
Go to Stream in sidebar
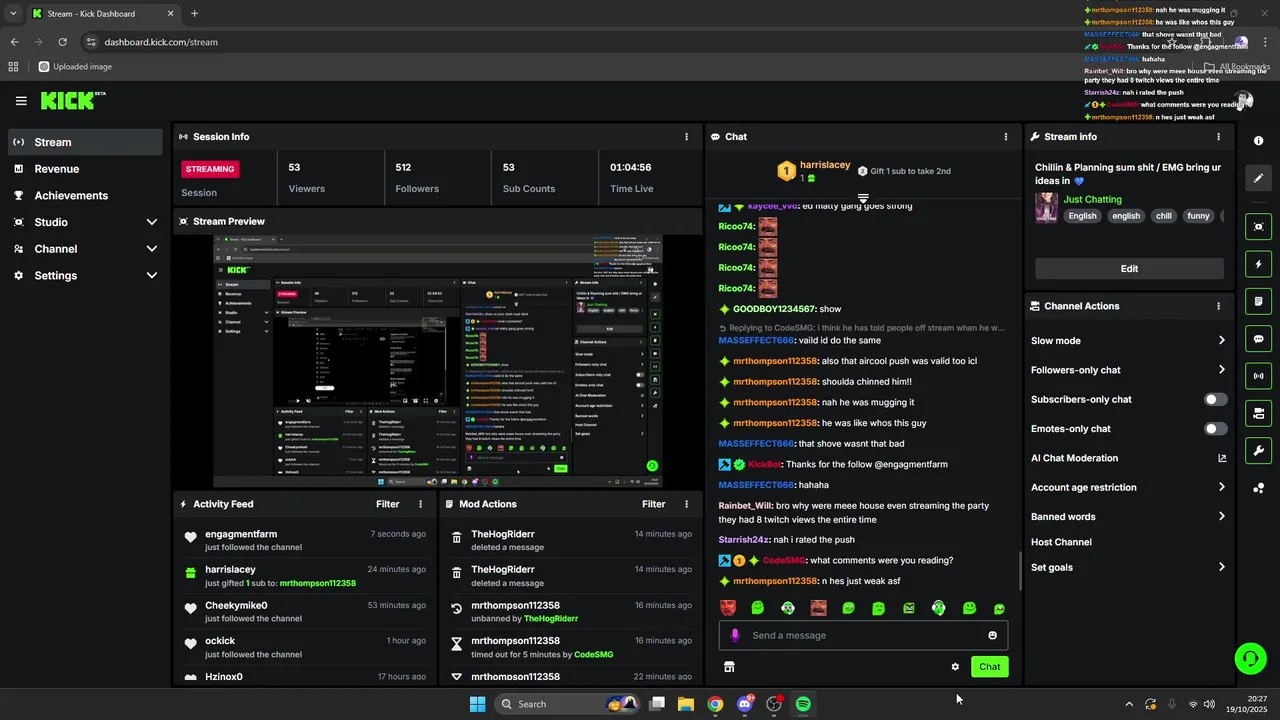[x=85, y=142]
